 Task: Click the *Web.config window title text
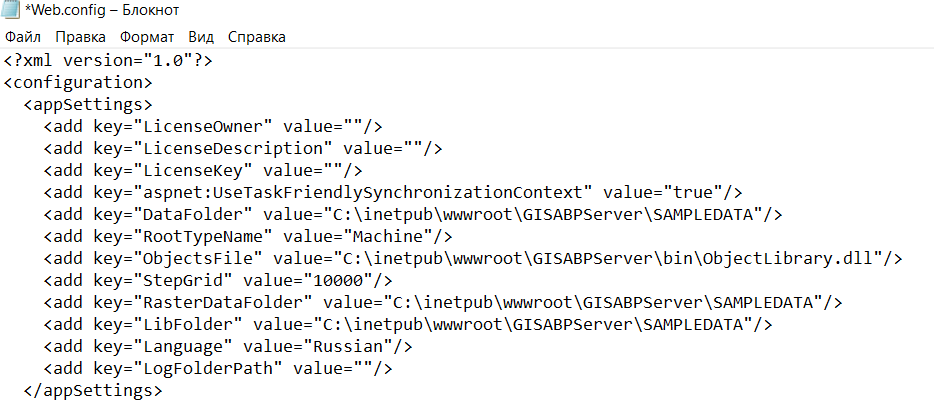[102, 10]
